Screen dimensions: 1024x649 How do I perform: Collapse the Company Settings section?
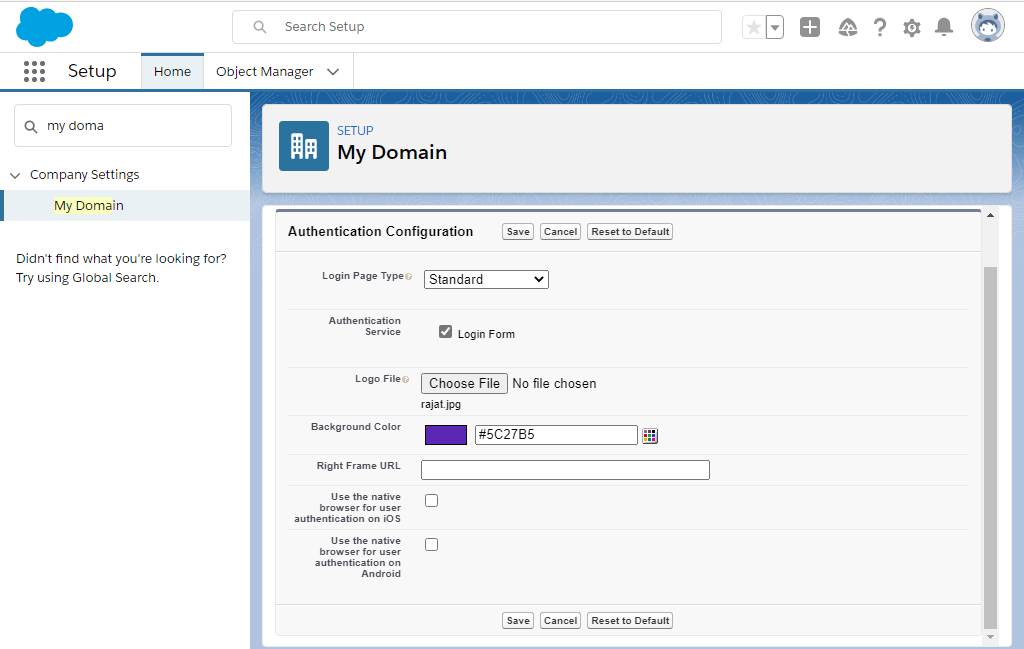15,175
